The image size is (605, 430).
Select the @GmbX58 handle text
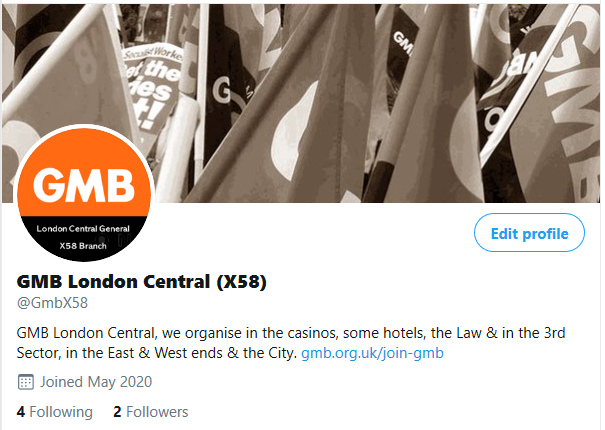(52, 303)
